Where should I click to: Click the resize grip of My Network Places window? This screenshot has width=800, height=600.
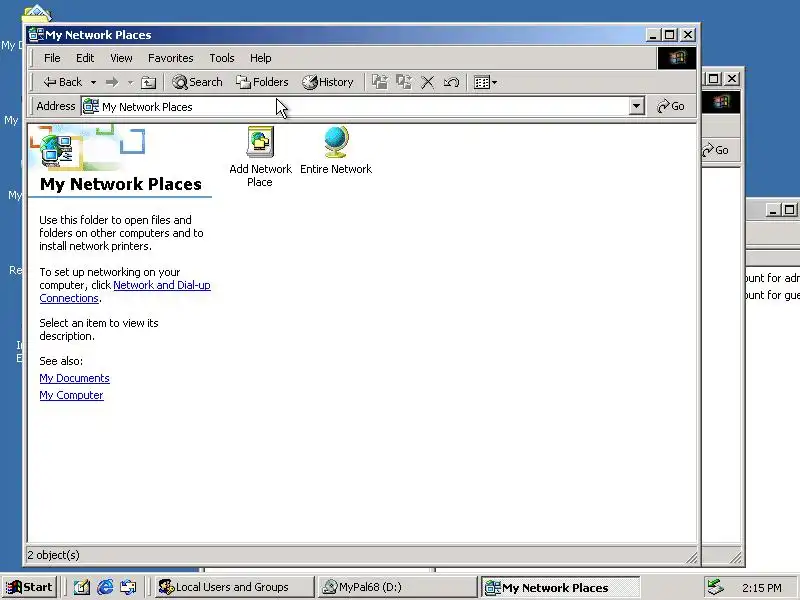click(x=691, y=558)
